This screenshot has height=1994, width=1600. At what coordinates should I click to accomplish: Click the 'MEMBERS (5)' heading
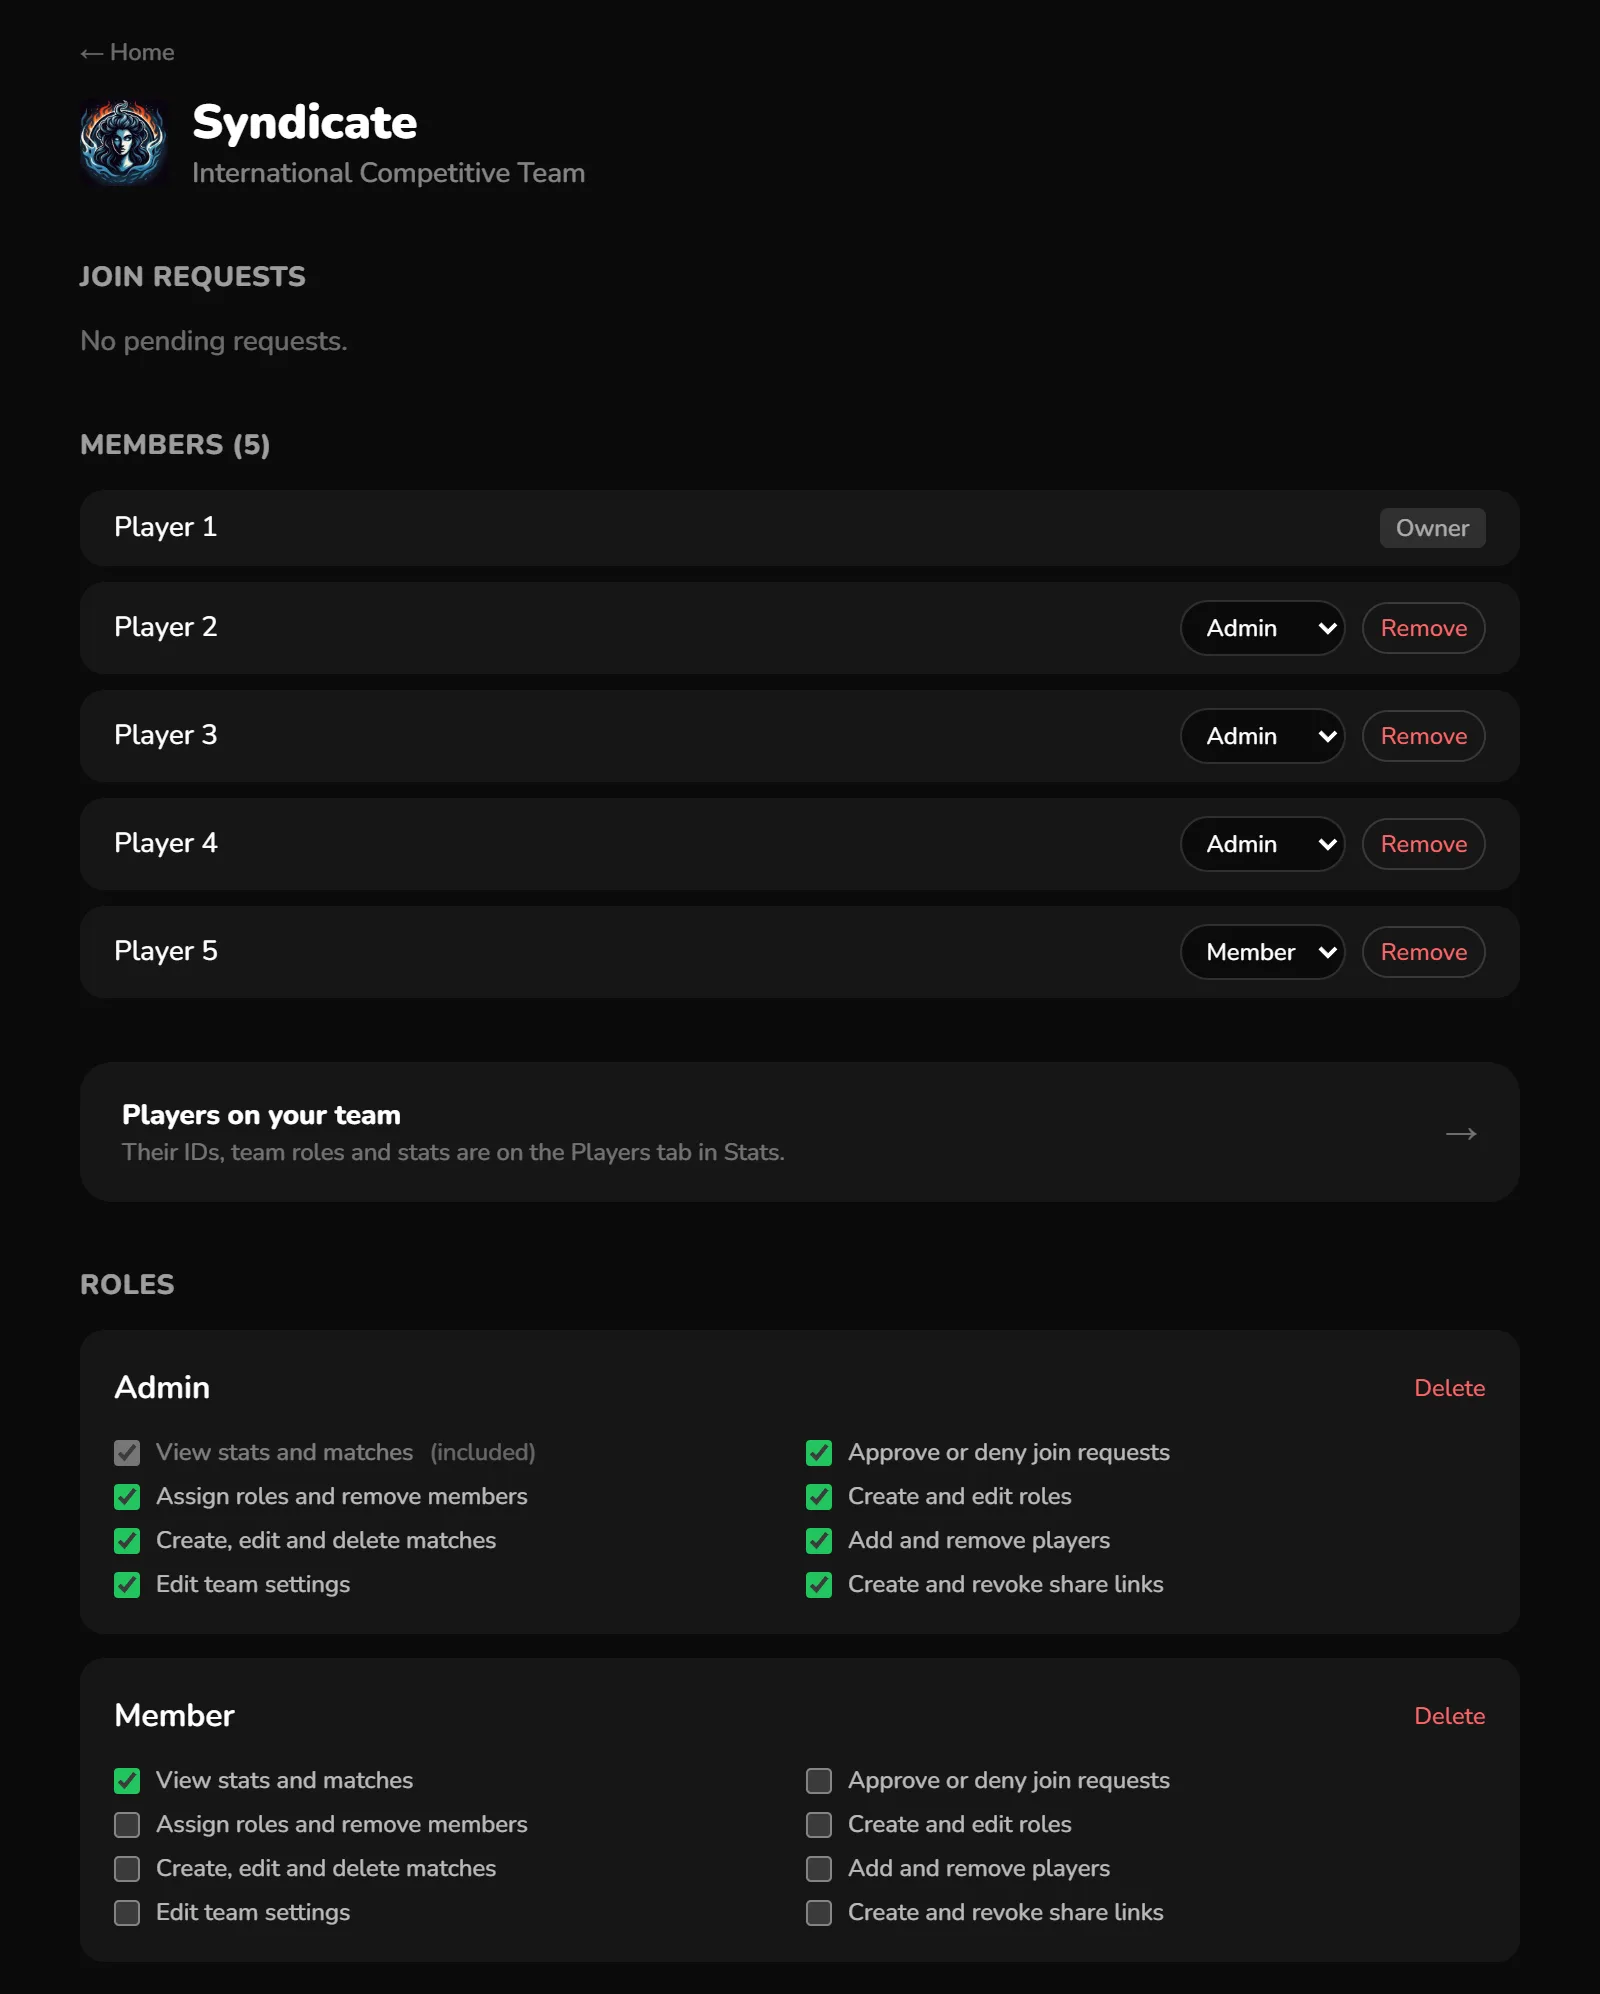[x=175, y=445]
